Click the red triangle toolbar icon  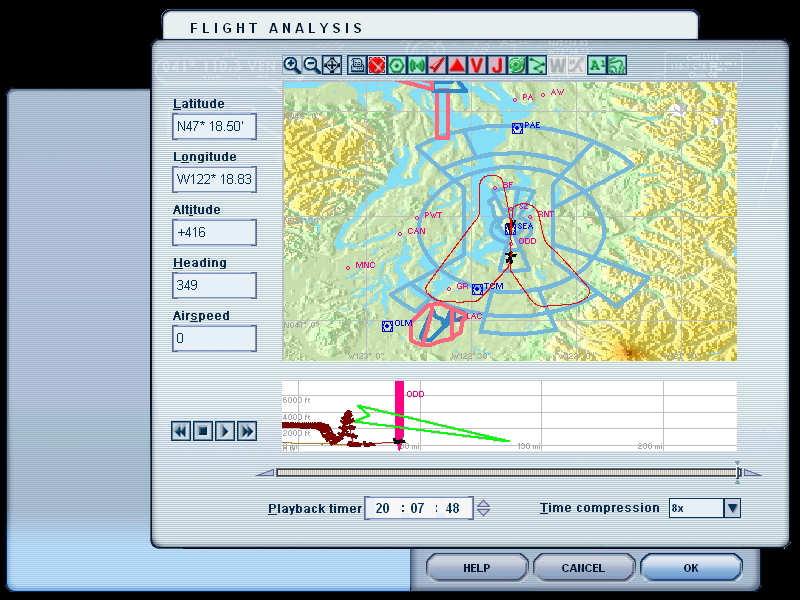(457, 65)
